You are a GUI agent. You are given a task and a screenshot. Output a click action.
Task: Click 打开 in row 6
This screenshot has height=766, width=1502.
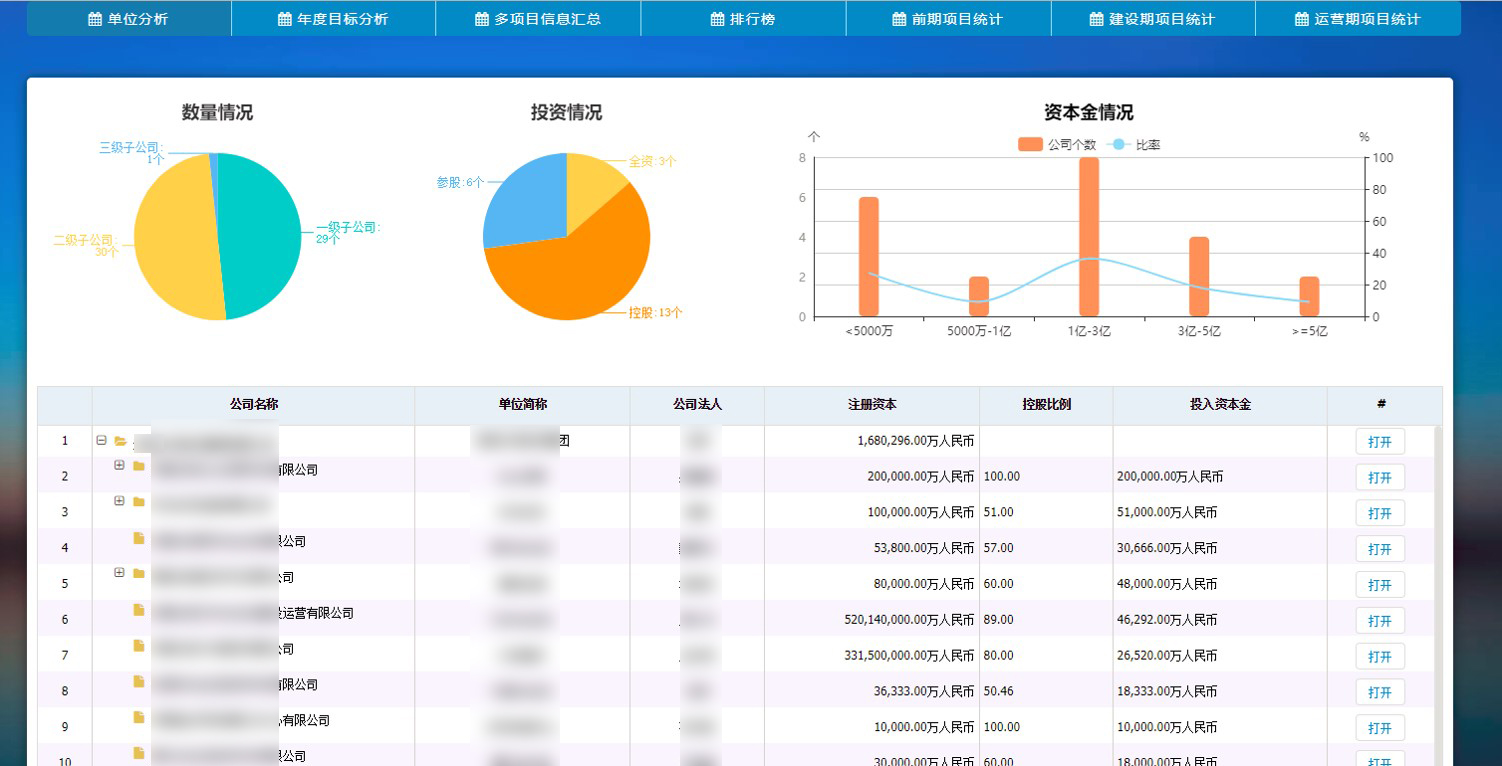coord(1380,621)
